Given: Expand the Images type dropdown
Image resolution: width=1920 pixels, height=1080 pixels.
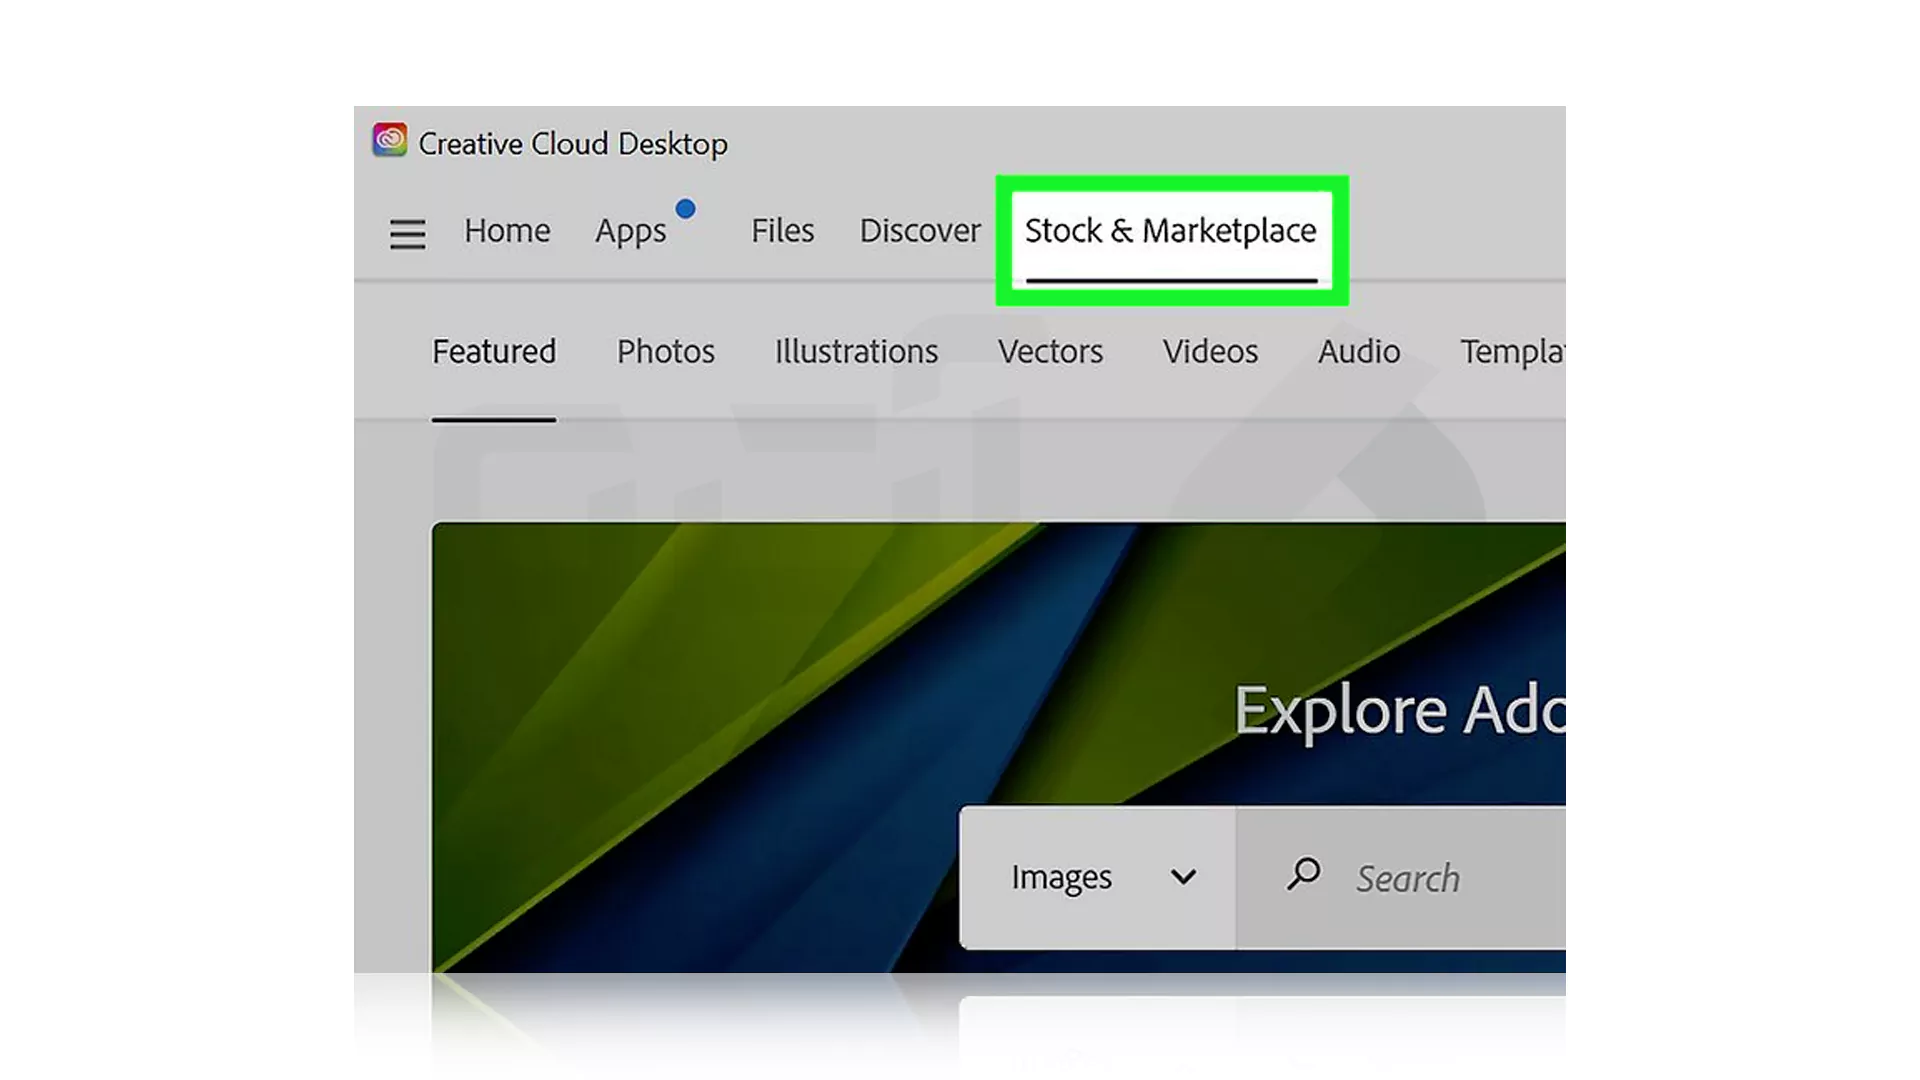Looking at the screenshot, I should [x=1098, y=877].
